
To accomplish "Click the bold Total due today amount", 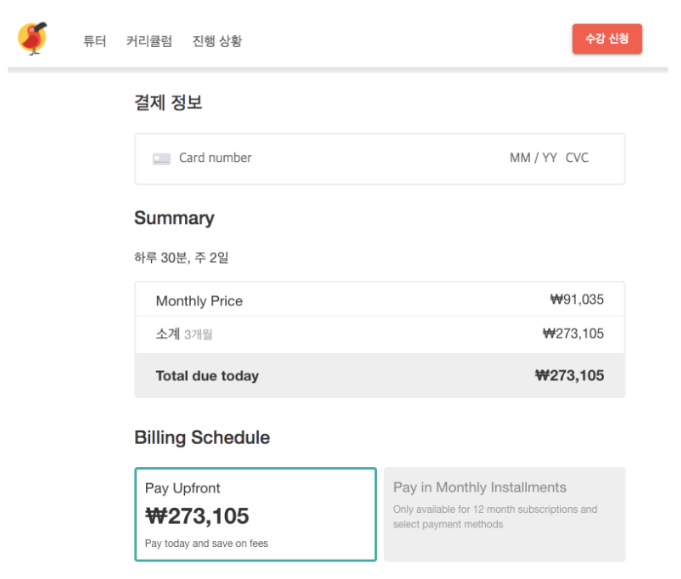I will pos(569,376).
